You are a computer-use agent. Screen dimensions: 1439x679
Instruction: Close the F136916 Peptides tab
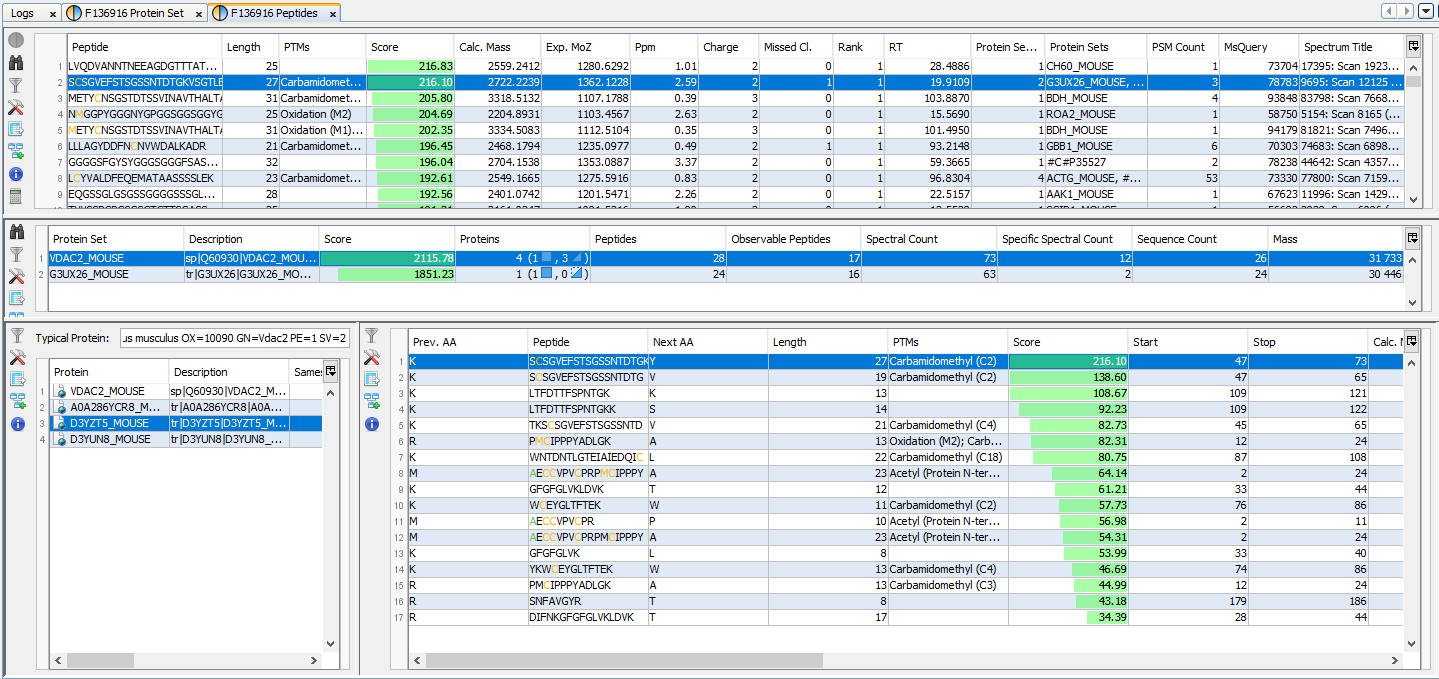332,14
